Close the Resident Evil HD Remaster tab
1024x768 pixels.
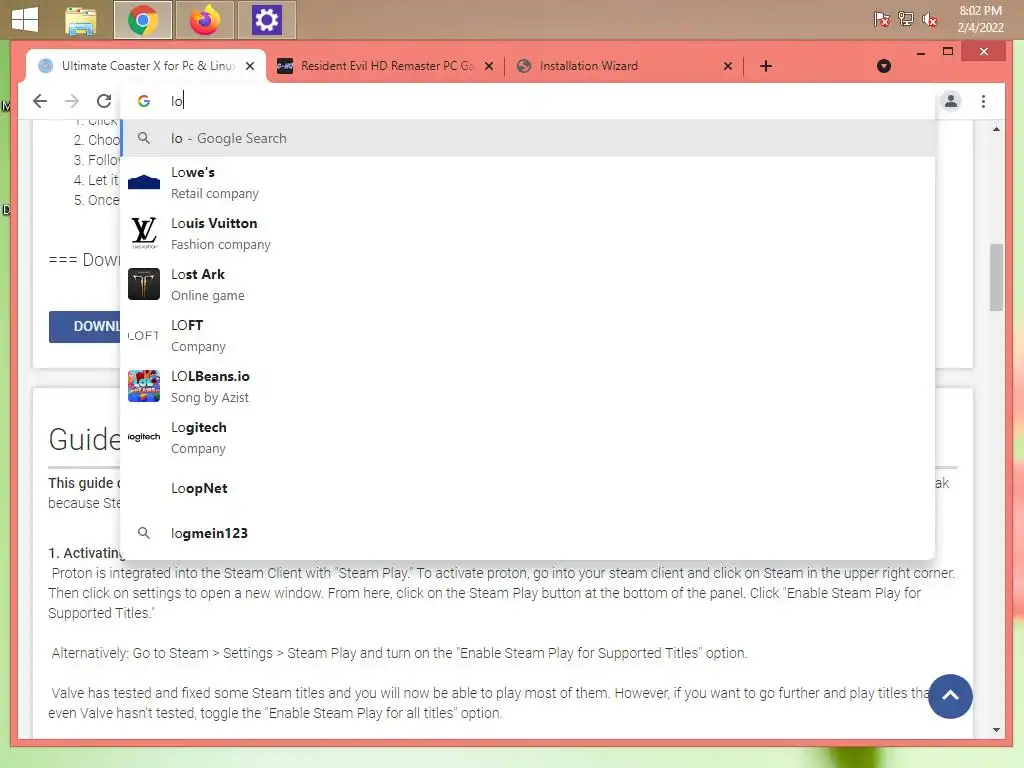(488, 66)
